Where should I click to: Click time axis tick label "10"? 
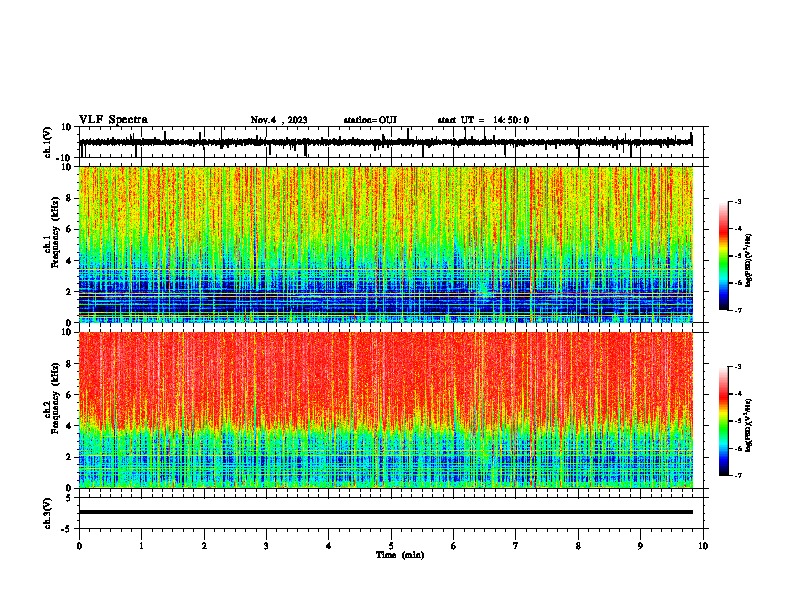pyautogui.click(x=703, y=546)
